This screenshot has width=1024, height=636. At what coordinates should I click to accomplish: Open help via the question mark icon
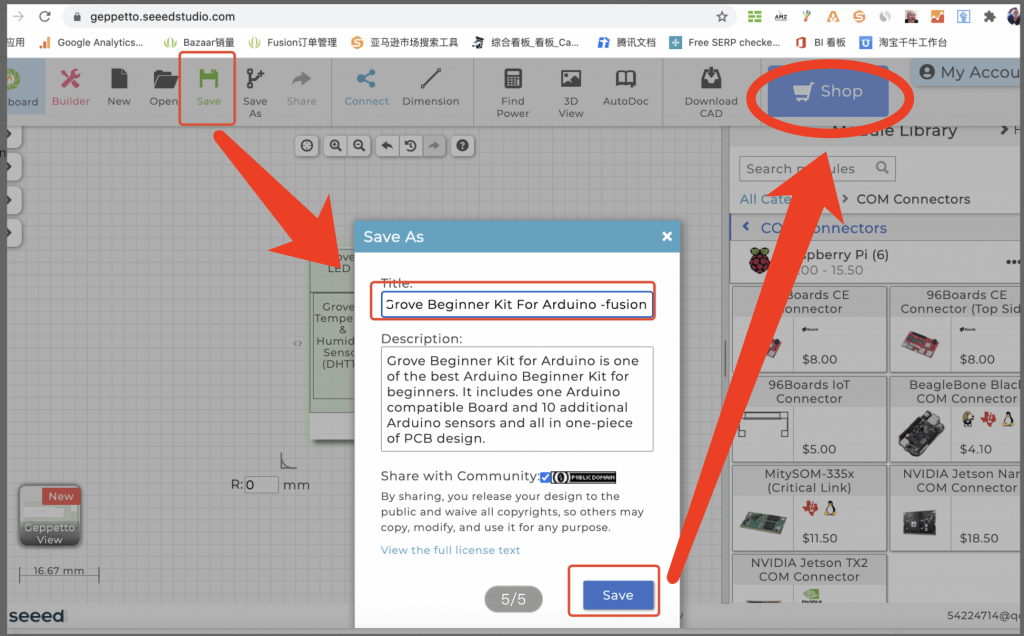(x=462, y=145)
